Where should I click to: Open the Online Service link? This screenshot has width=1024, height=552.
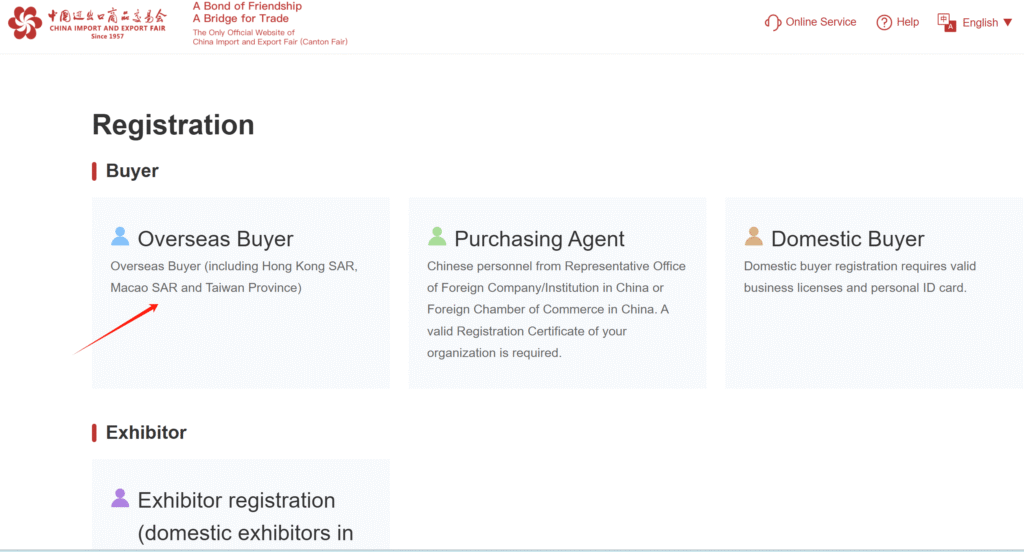pos(821,22)
